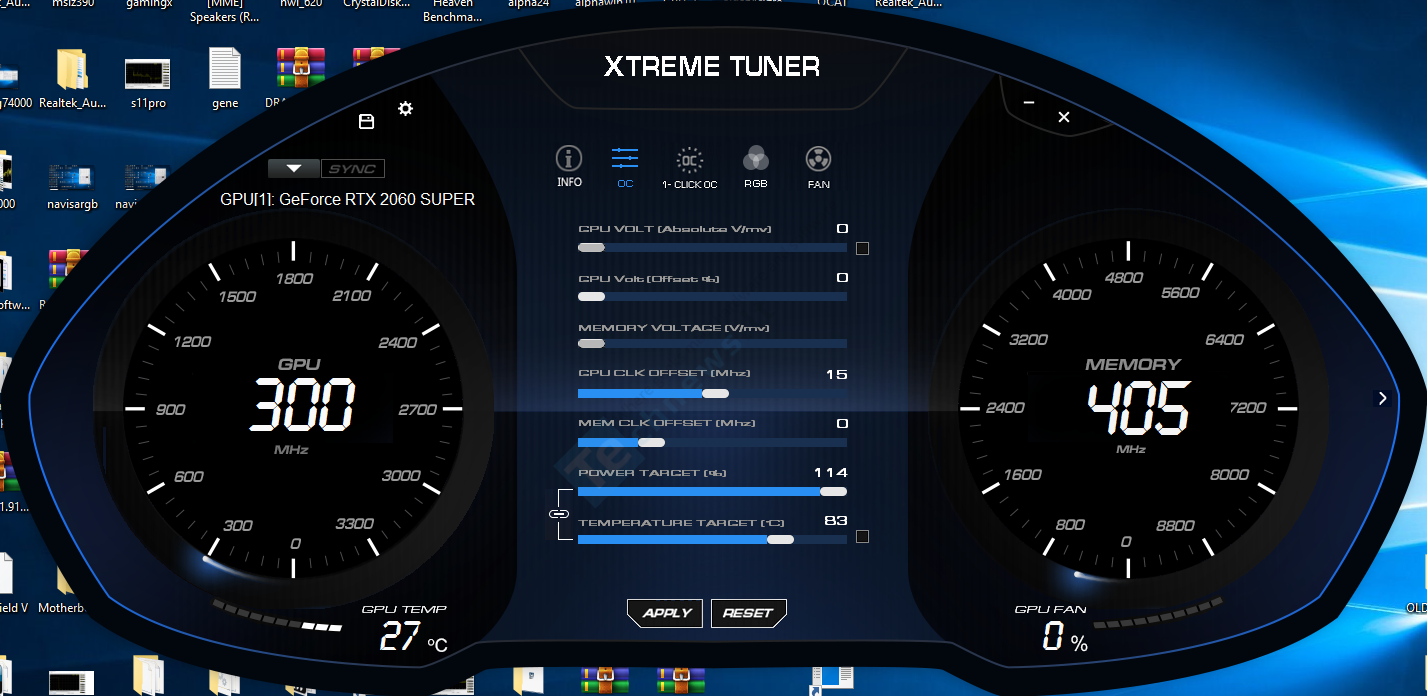This screenshot has width=1427, height=696.
Task: Toggle the SYNC button
Action: [353, 169]
